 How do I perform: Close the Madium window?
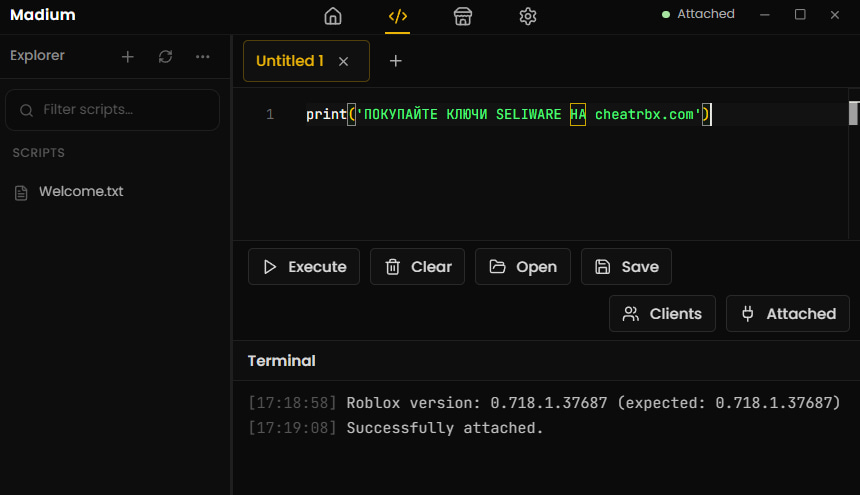pos(834,15)
